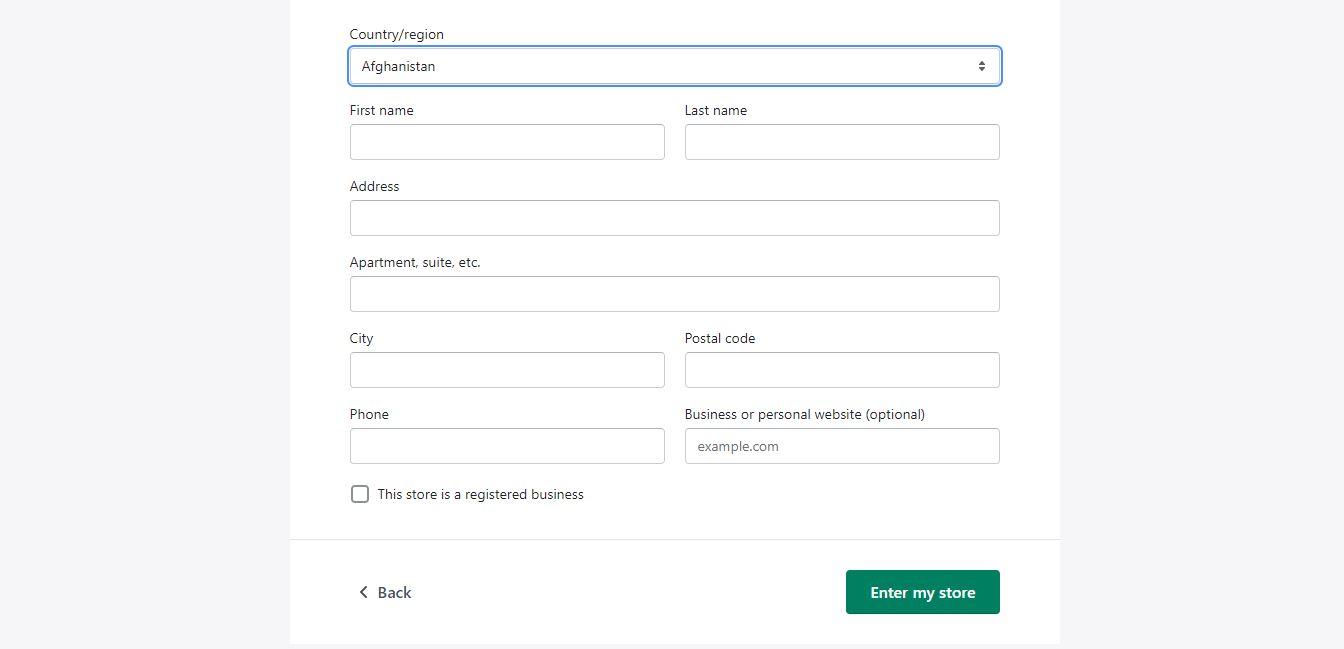Click the up/down stepper arrows on country selector
The image size is (1344, 649).
pyautogui.click(x=981, y=65)
